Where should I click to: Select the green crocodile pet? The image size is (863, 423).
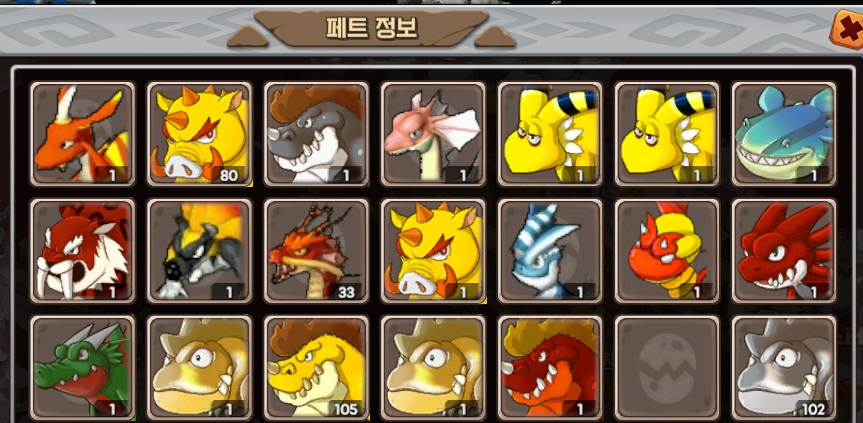pyautogui.click(x=83, y=367)
